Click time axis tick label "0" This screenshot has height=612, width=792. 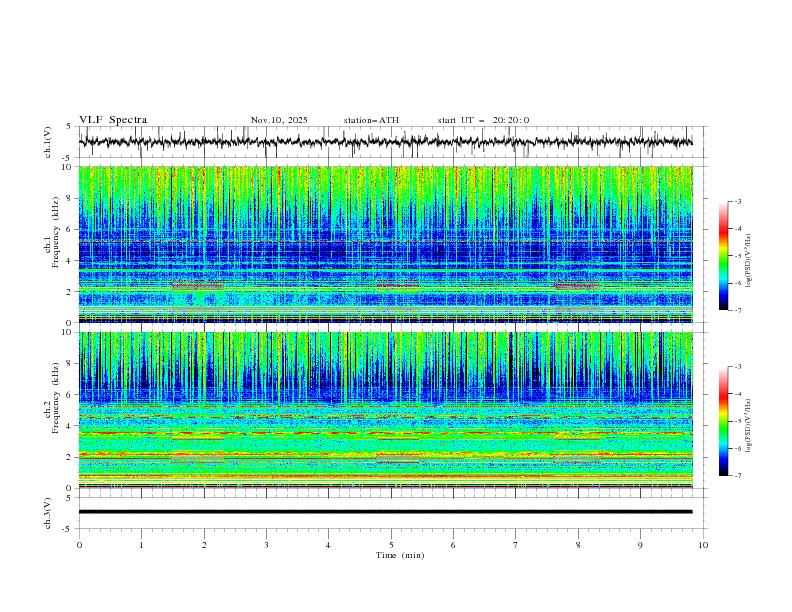79,545
